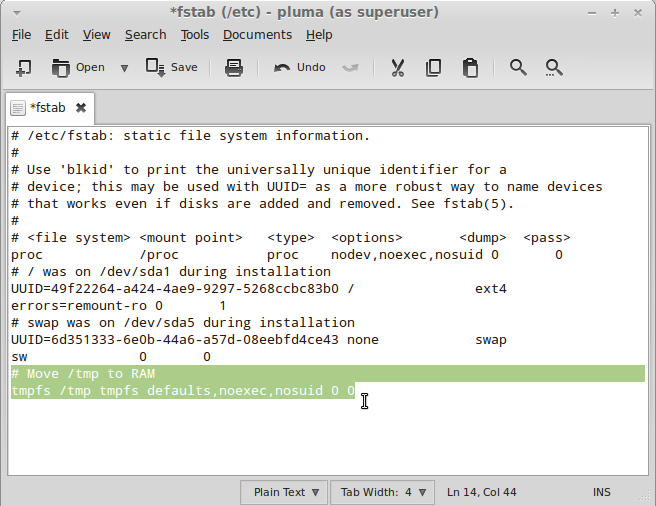This screenshot has width=656, height=506.
Task: Minimize the pluma window
Action: 592,13
